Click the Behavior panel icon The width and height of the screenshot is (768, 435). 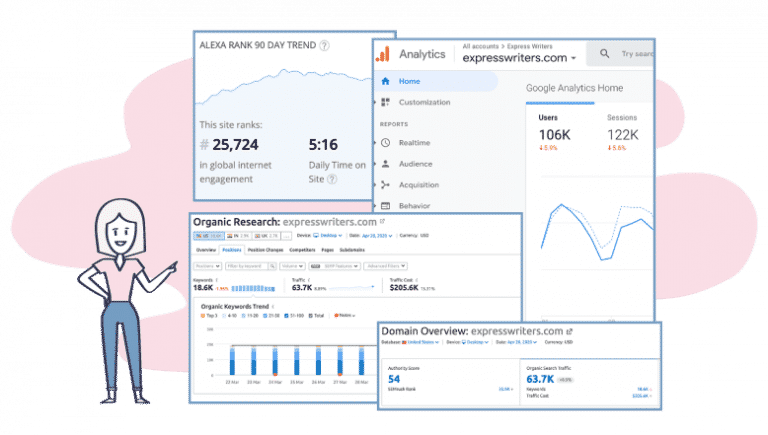tap(385, 206)
